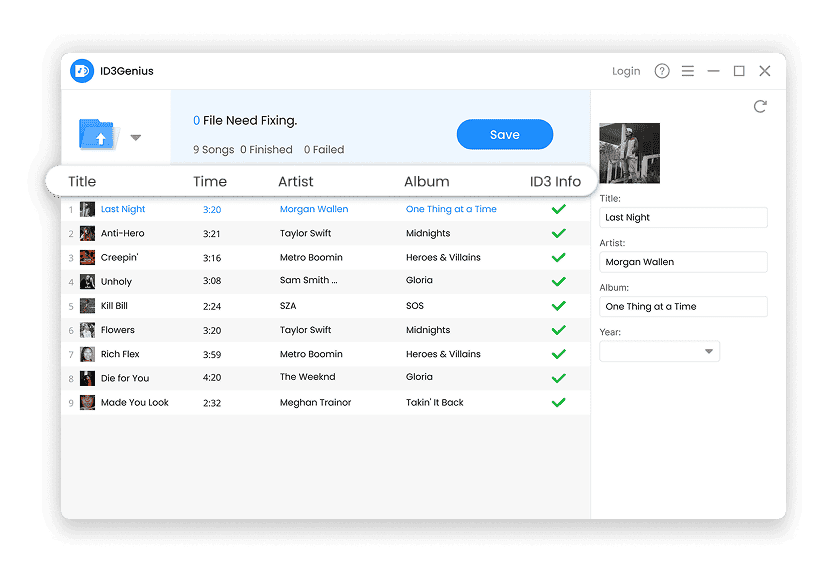Click the green checkmark for Flowers

click(559, 330)
